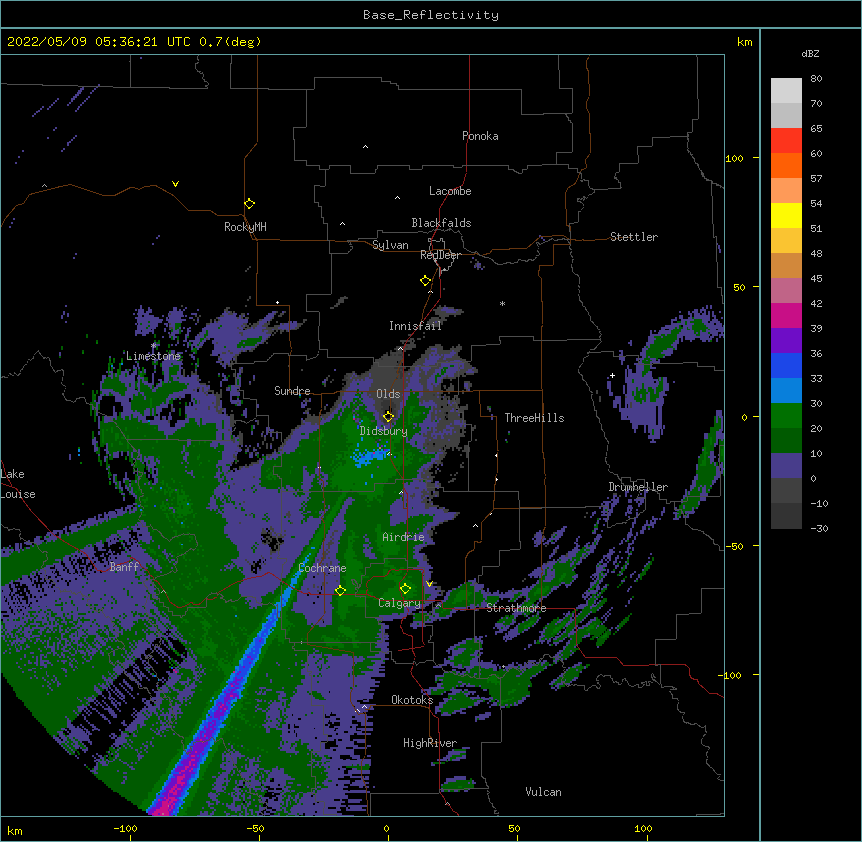Click the Strathmore label
862x842 pixels.
pyautogui.click(x=516, y=608)
